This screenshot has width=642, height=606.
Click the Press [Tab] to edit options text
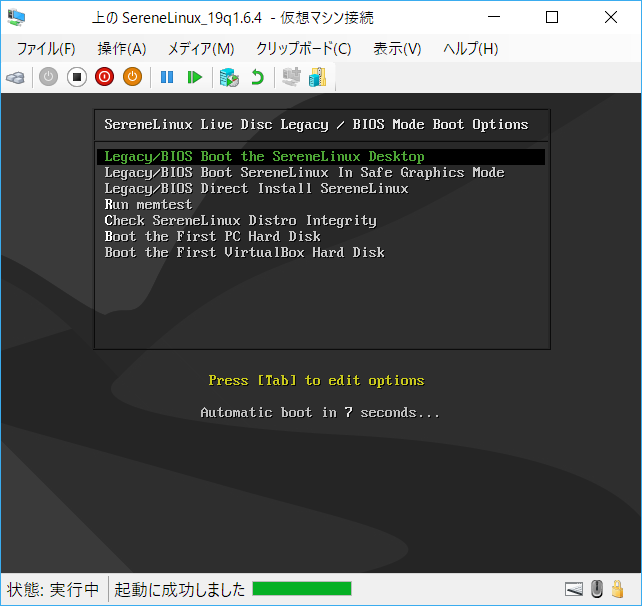pos(316,381)
